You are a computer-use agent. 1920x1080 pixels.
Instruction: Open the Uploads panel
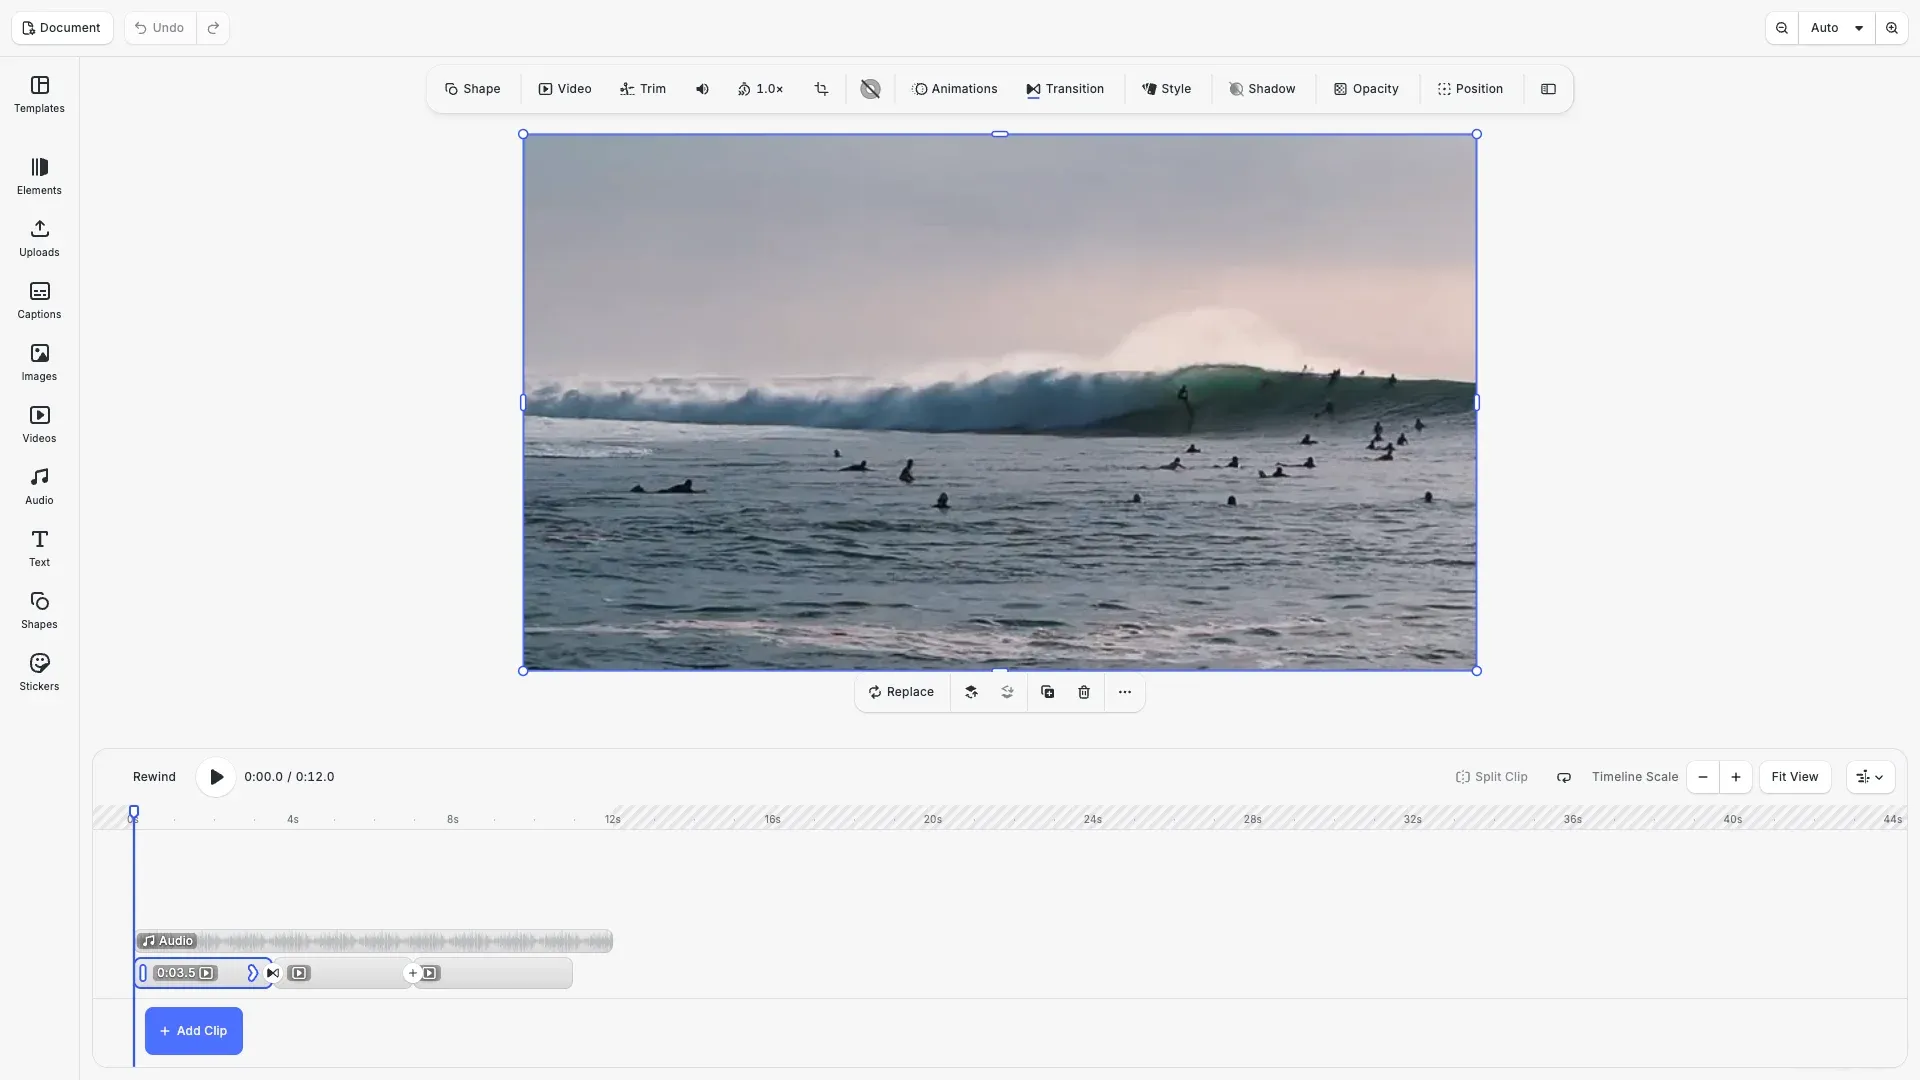pos(39,239)
